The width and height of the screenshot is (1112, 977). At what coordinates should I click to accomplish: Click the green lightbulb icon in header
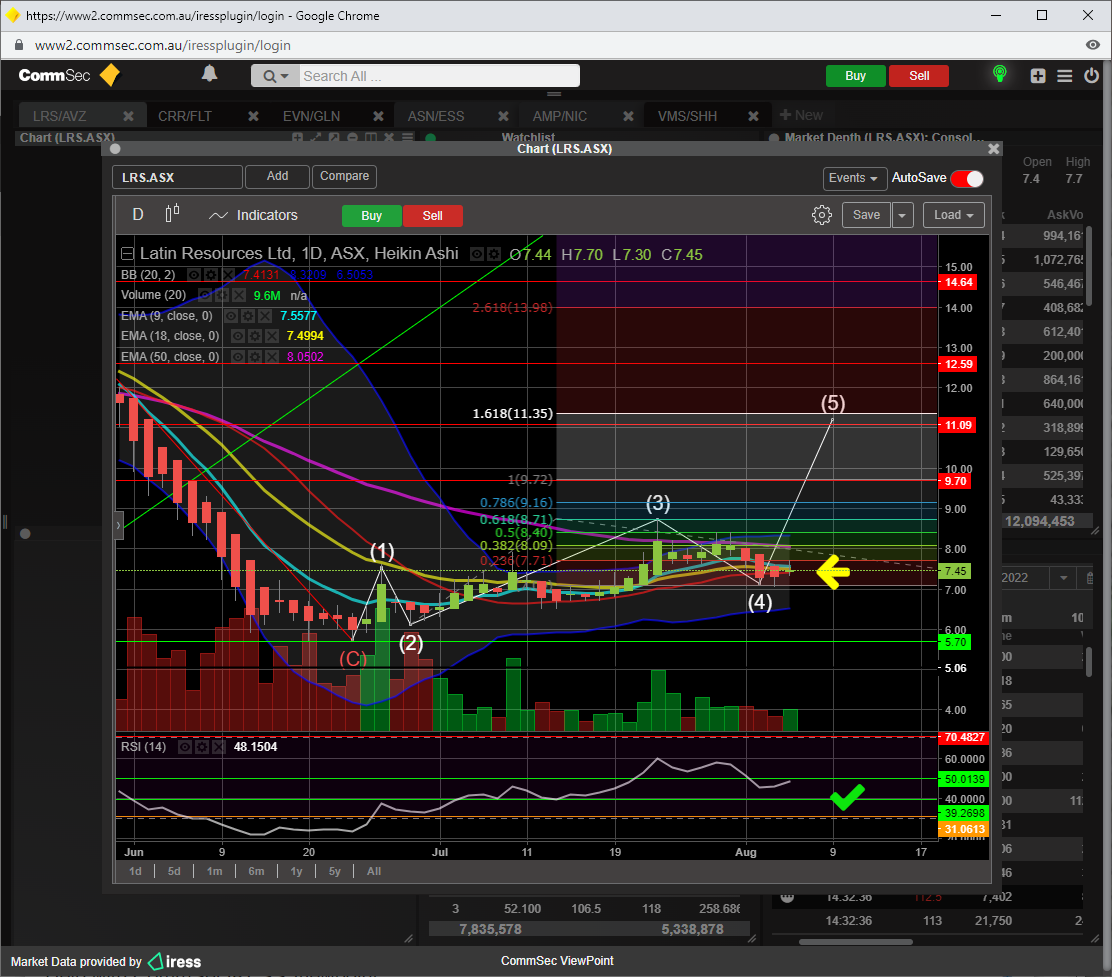coord(999,74)
